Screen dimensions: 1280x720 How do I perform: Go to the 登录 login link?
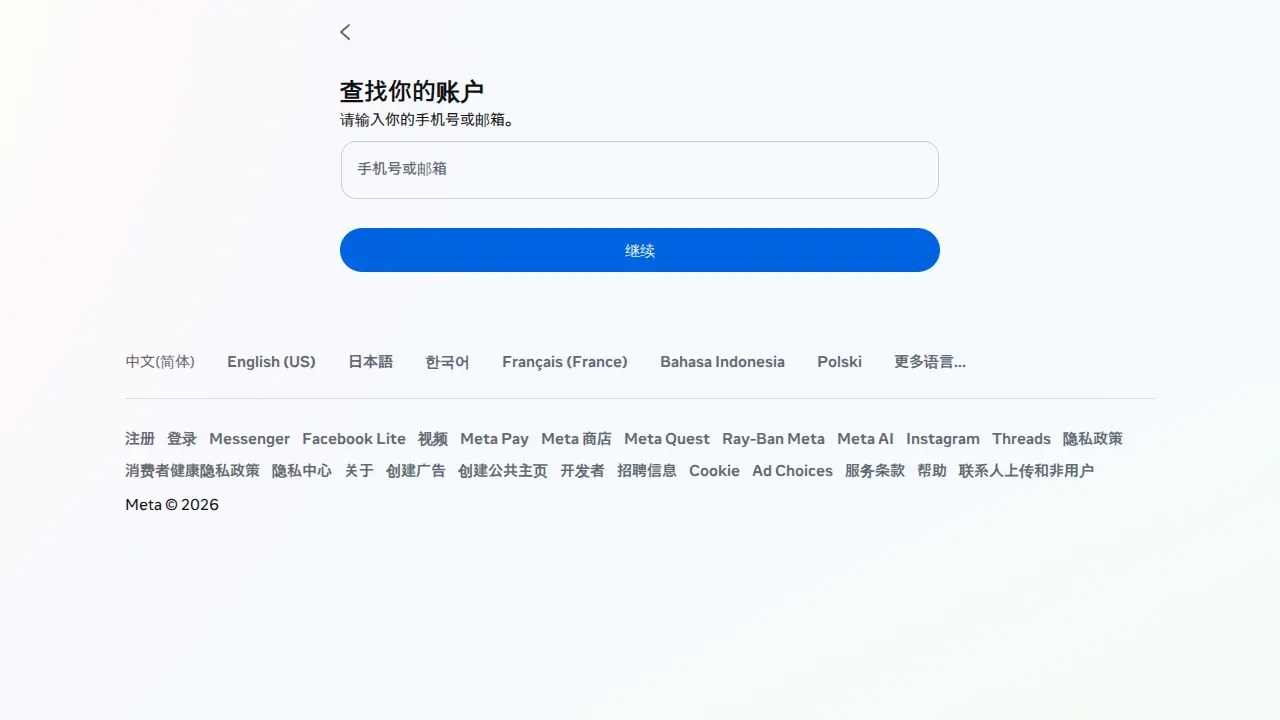(182, 439)
